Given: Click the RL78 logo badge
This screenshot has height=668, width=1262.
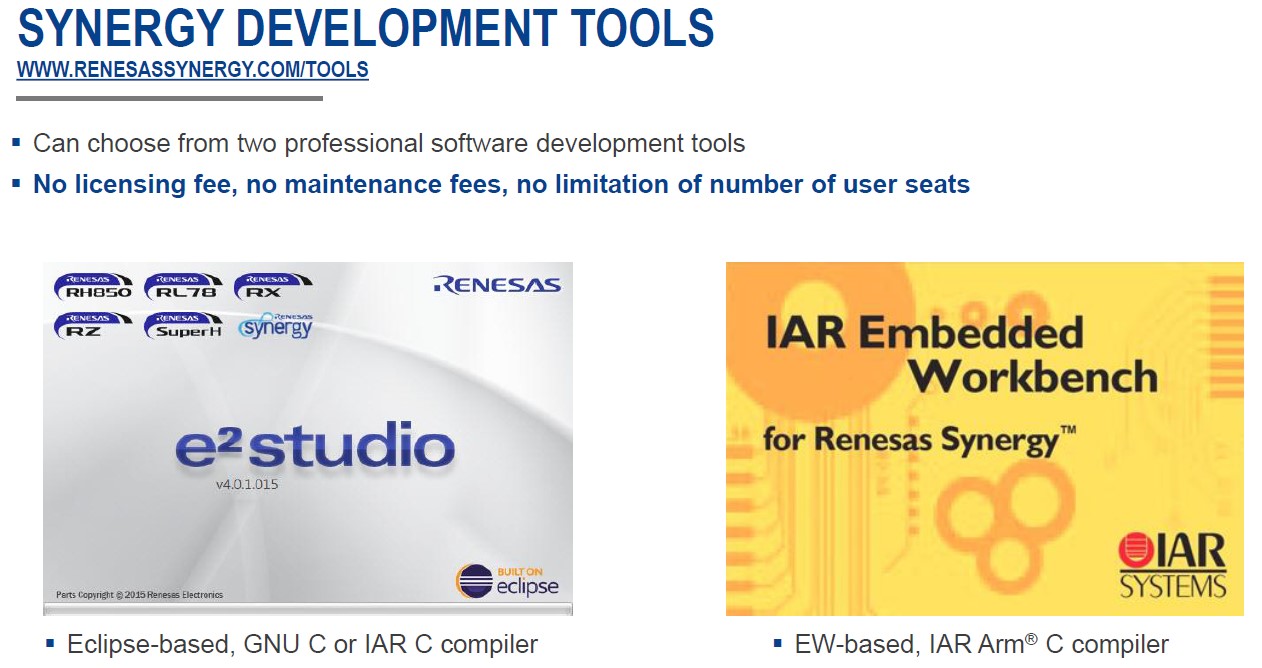Looking at the screenshot, I should (x=183, y=286).
